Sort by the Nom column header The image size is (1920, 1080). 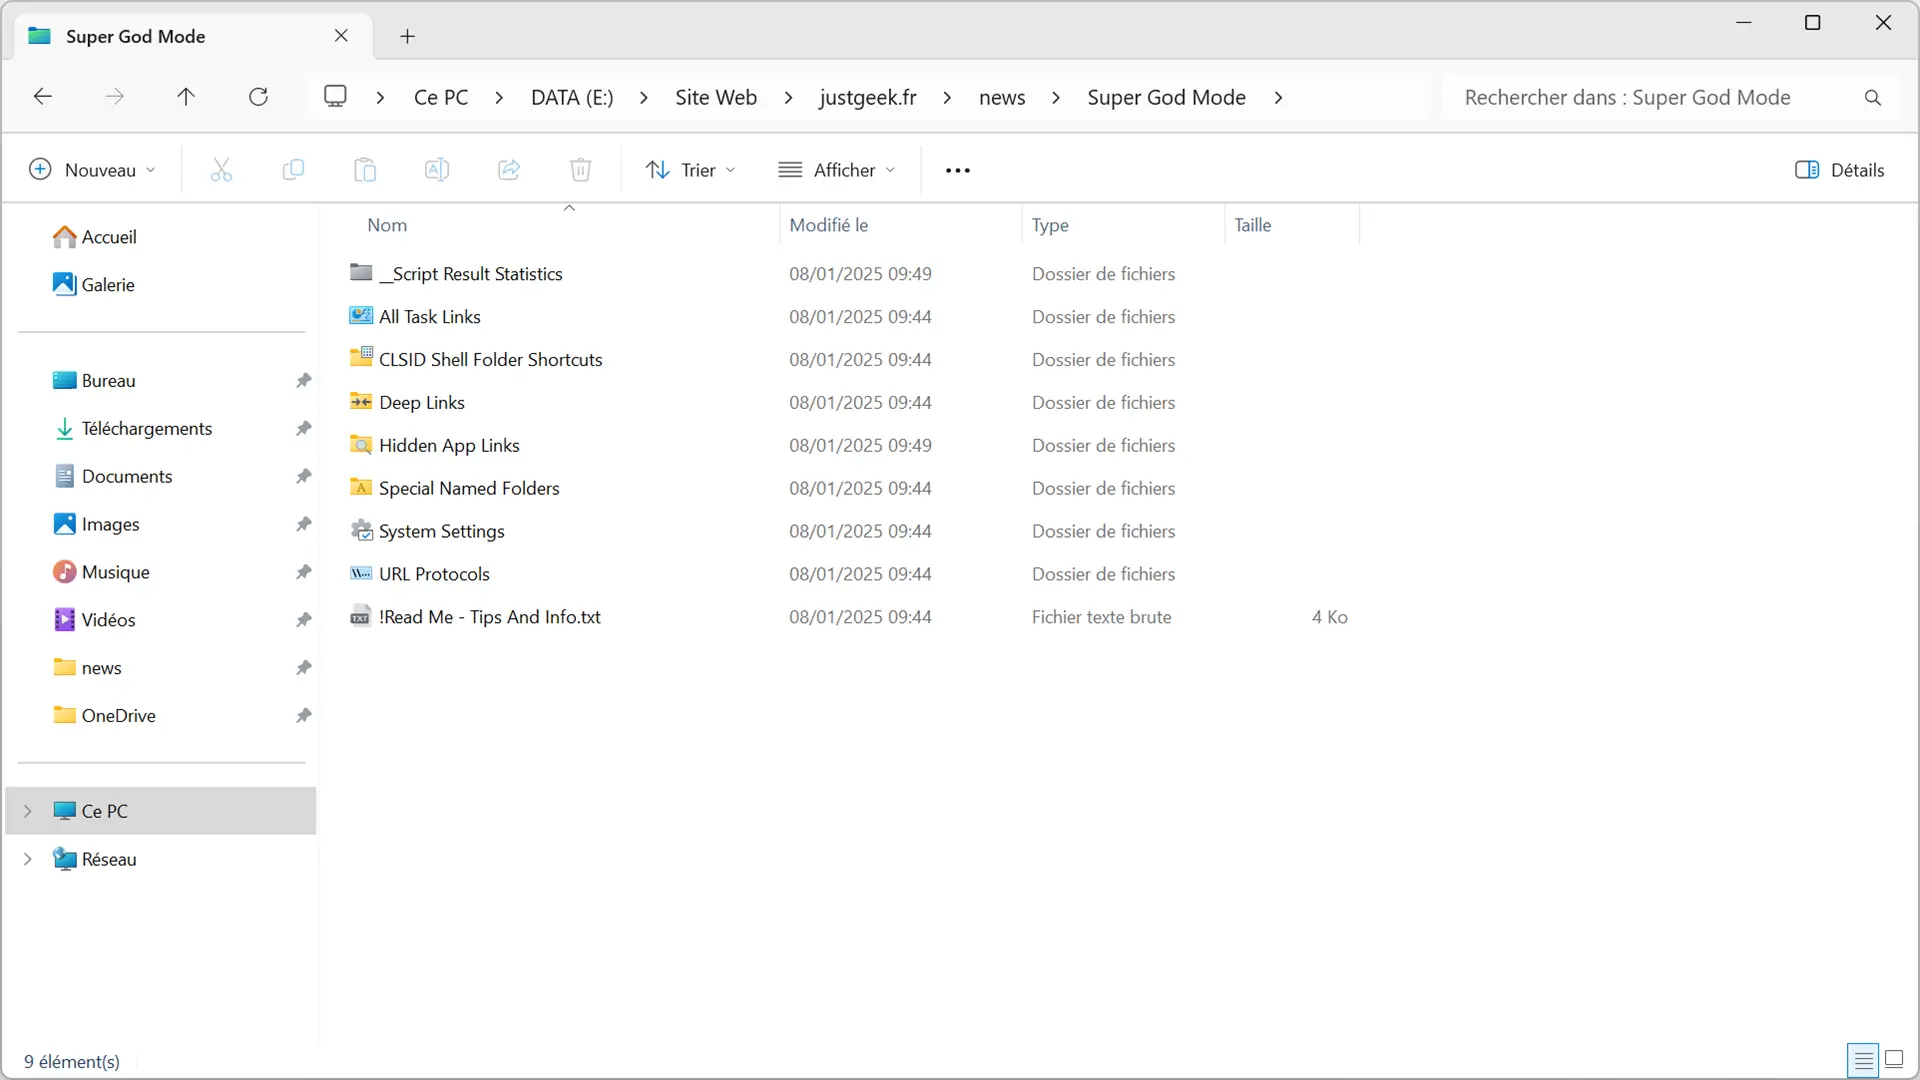coord(387,225)
